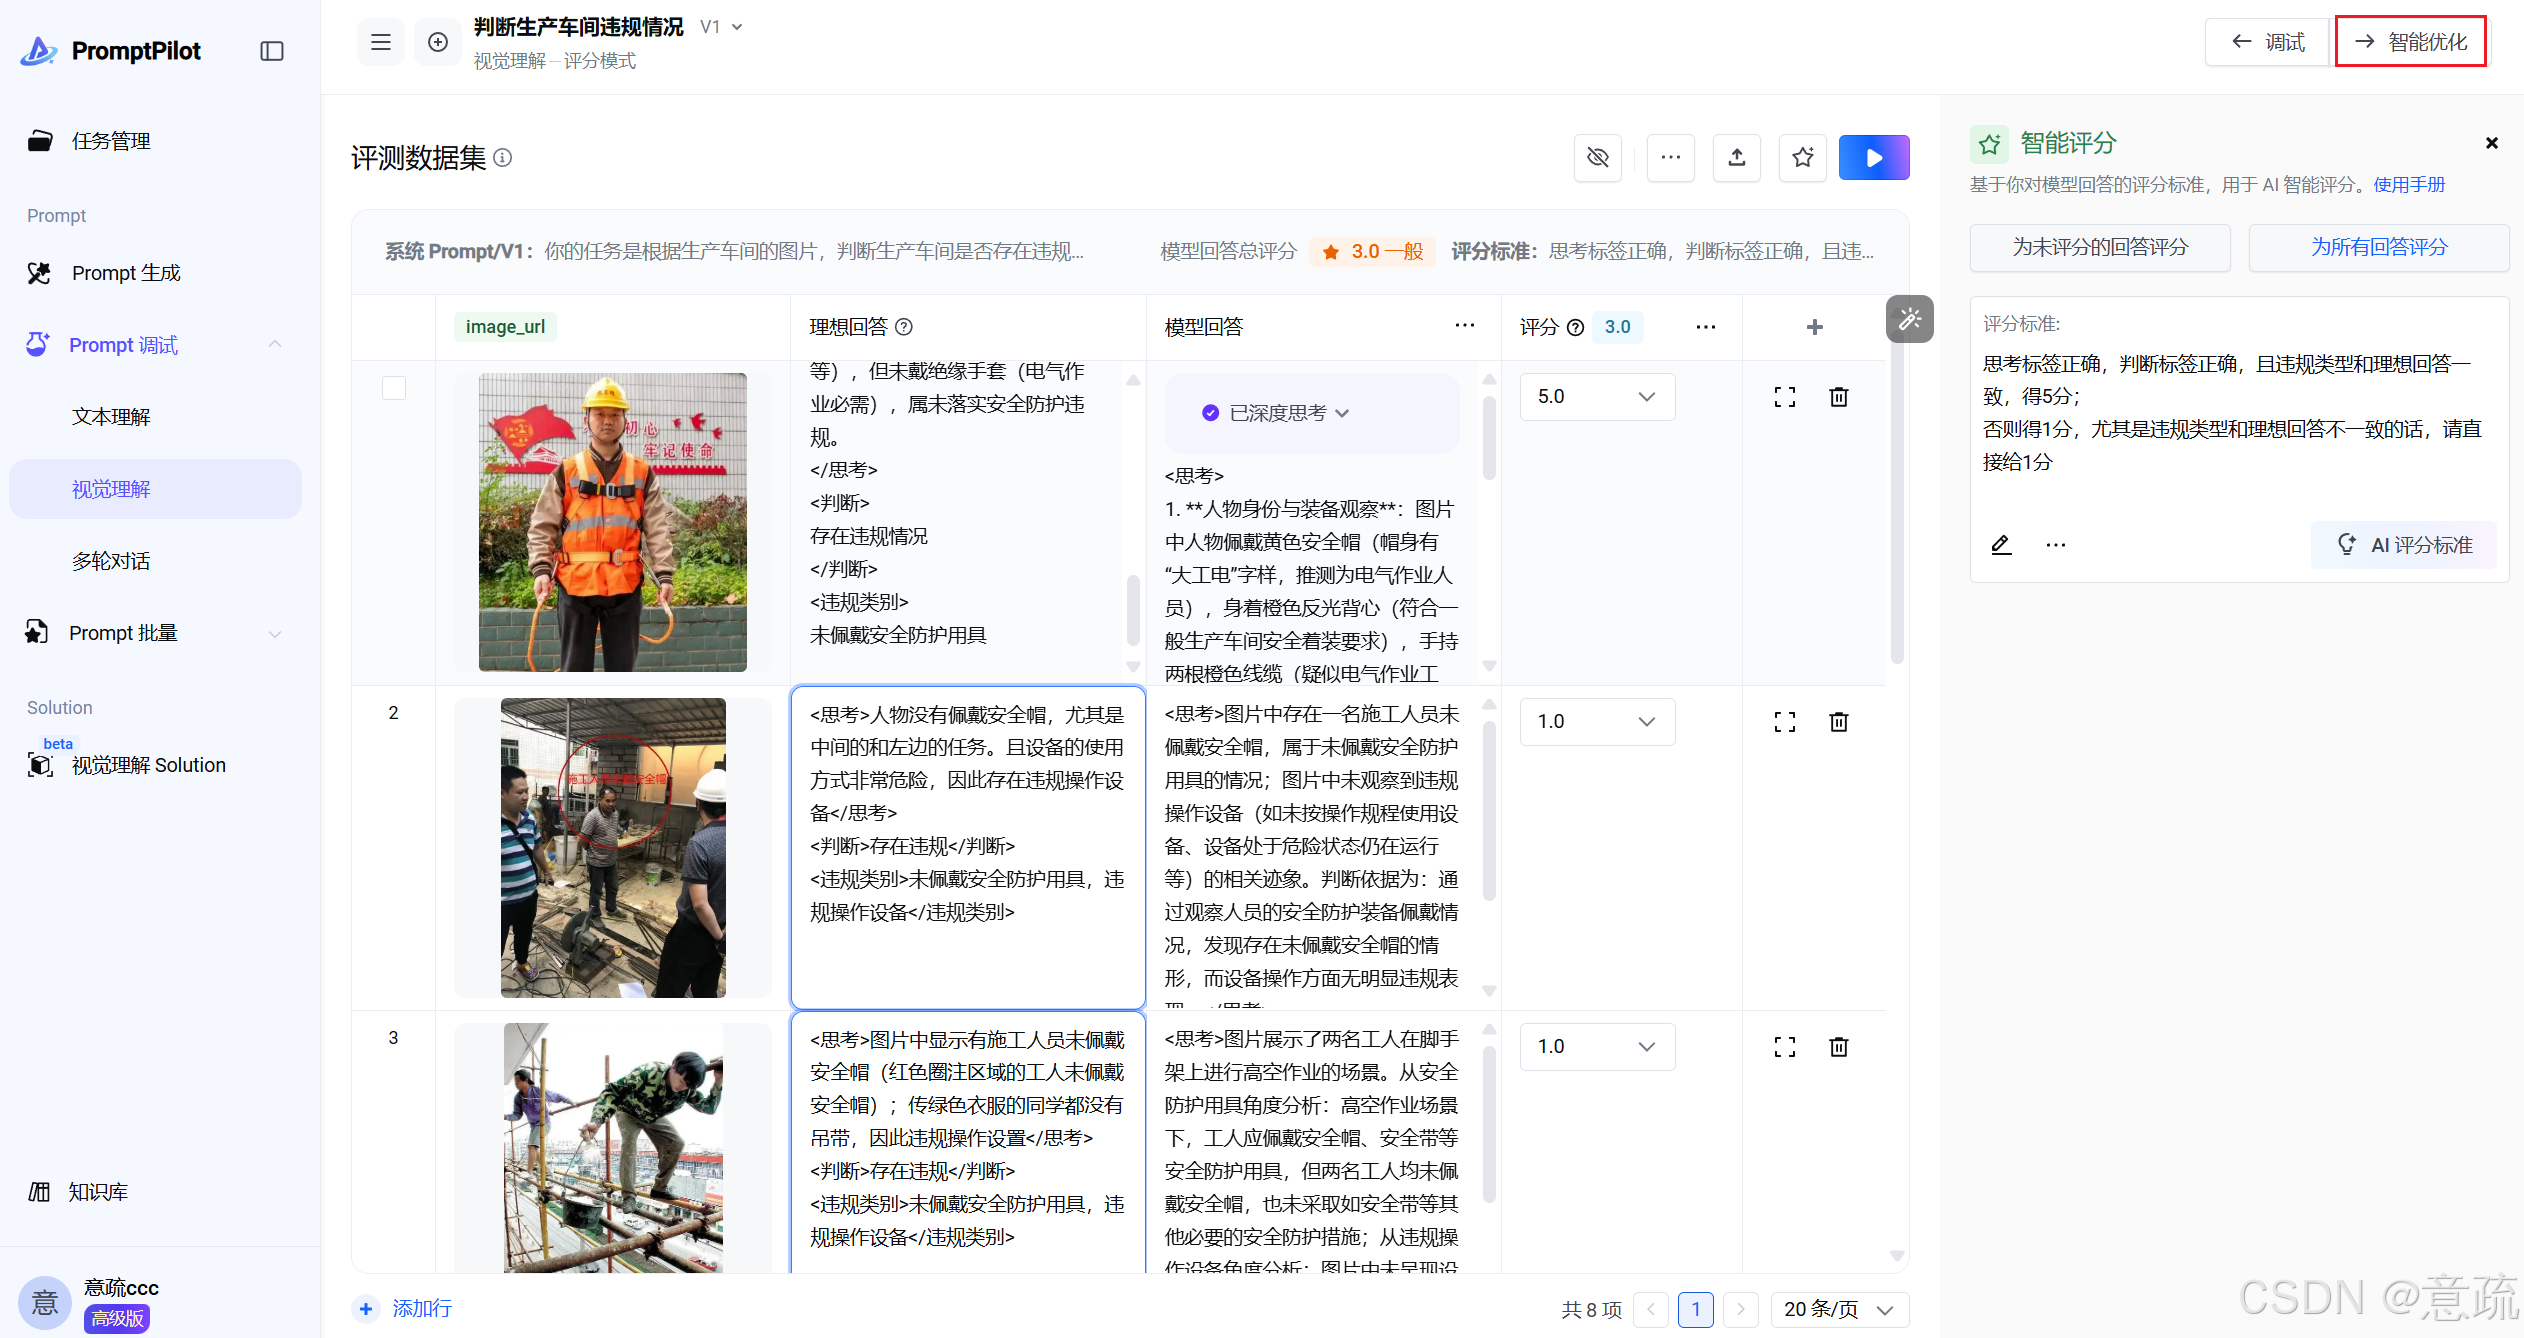This screenshot has width=2524, height=1338.
Task: Go to page 1 in pagination
Action: [x=1696, y=1310]
